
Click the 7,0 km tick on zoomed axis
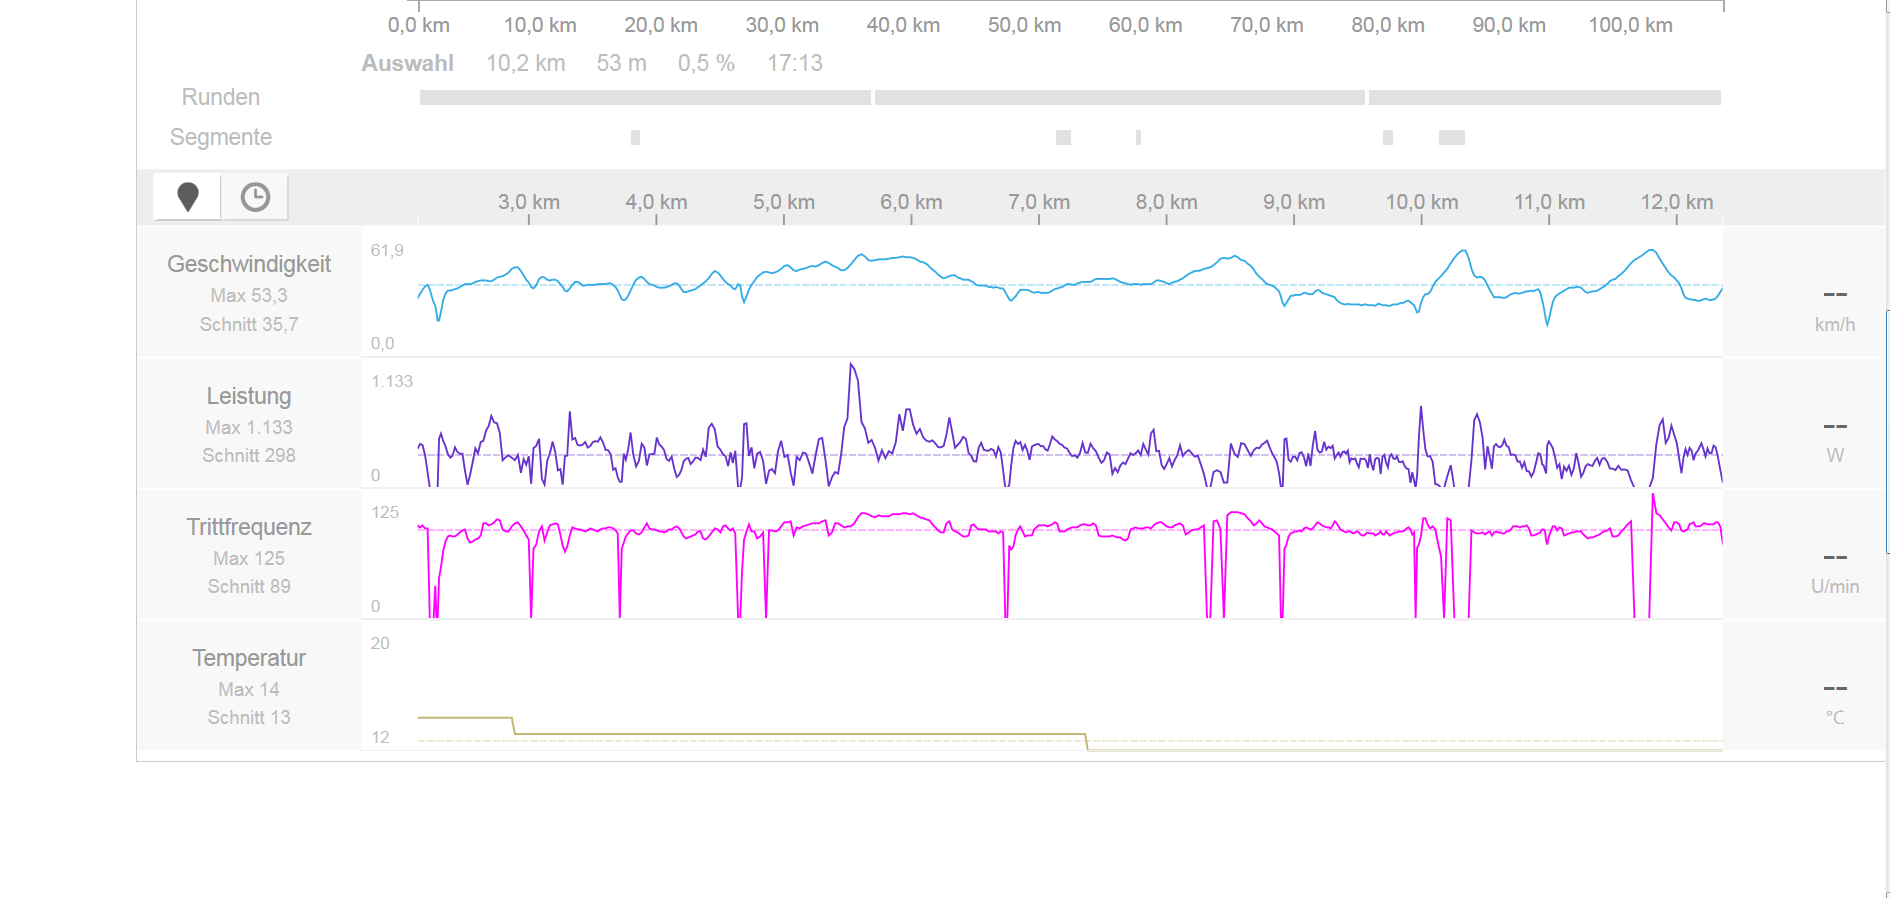1039,203
